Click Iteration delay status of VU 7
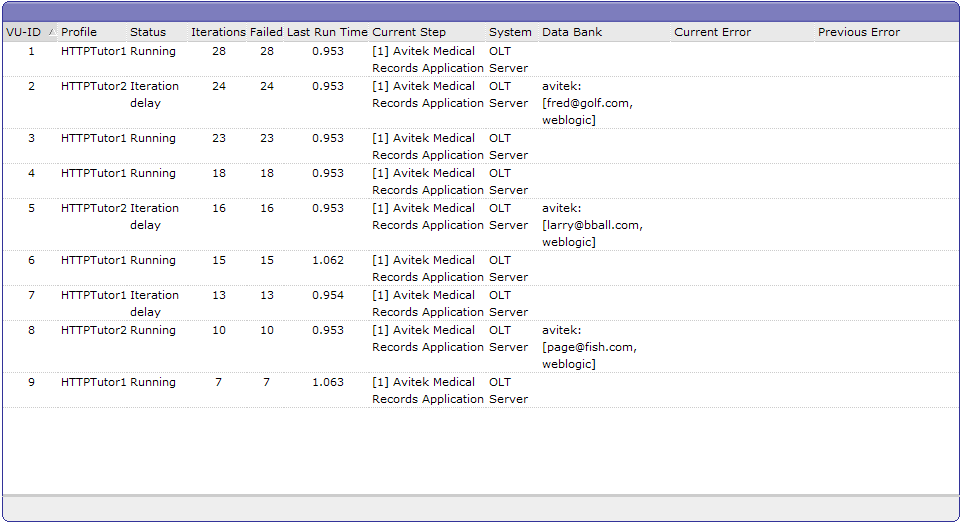This screenshot has width=961, height=522. (x=154, y=304)
